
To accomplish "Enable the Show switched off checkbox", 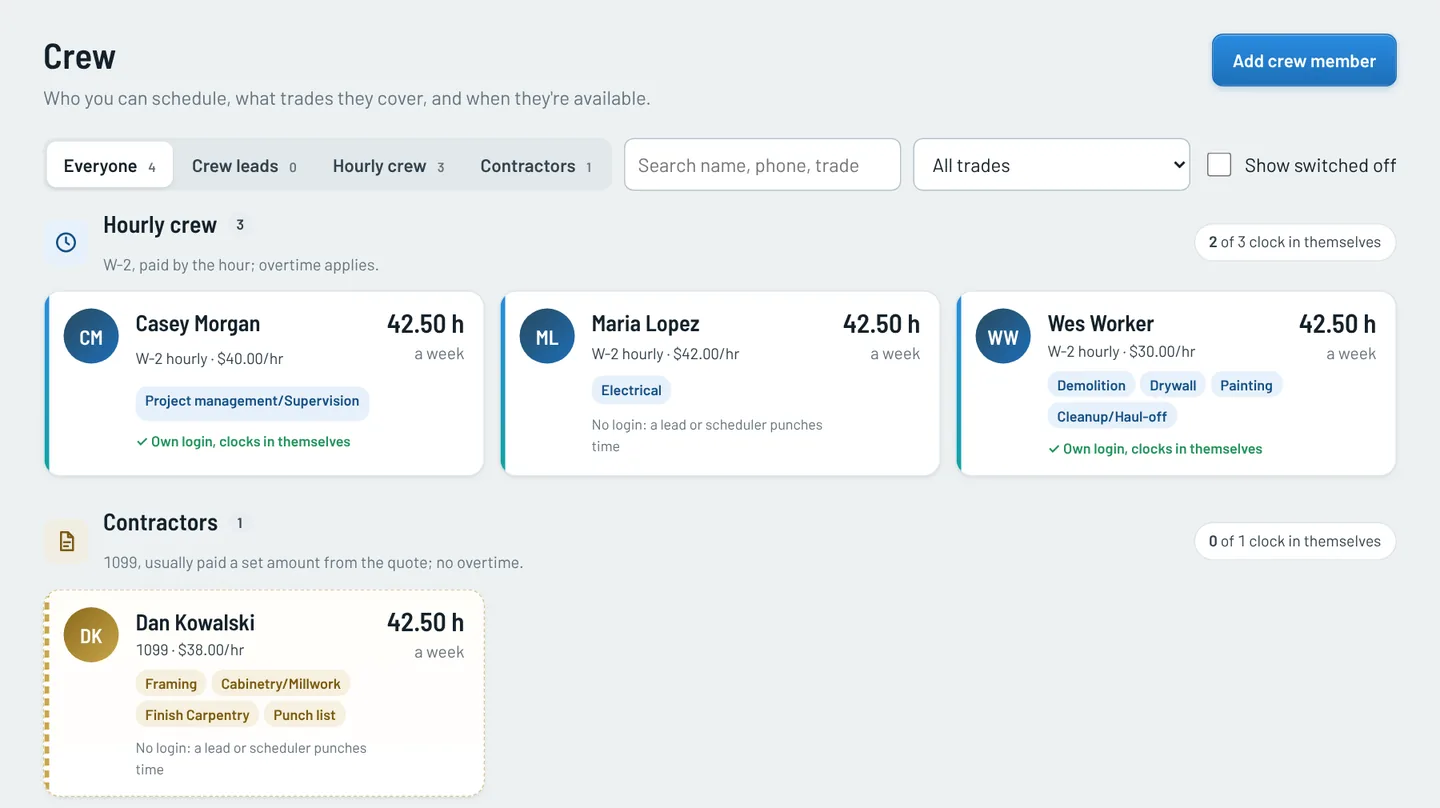I will [1219, 165].
